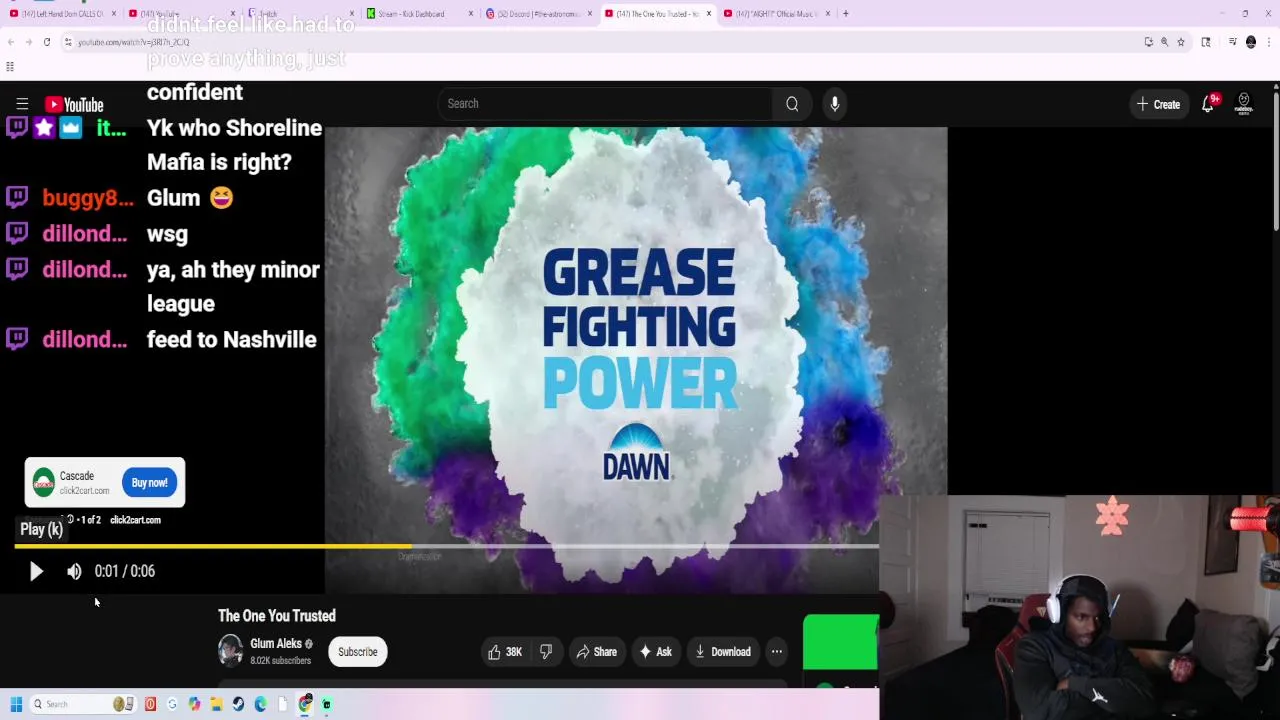
Task: Click the browser address bar URL
Action: pos(134,42)
